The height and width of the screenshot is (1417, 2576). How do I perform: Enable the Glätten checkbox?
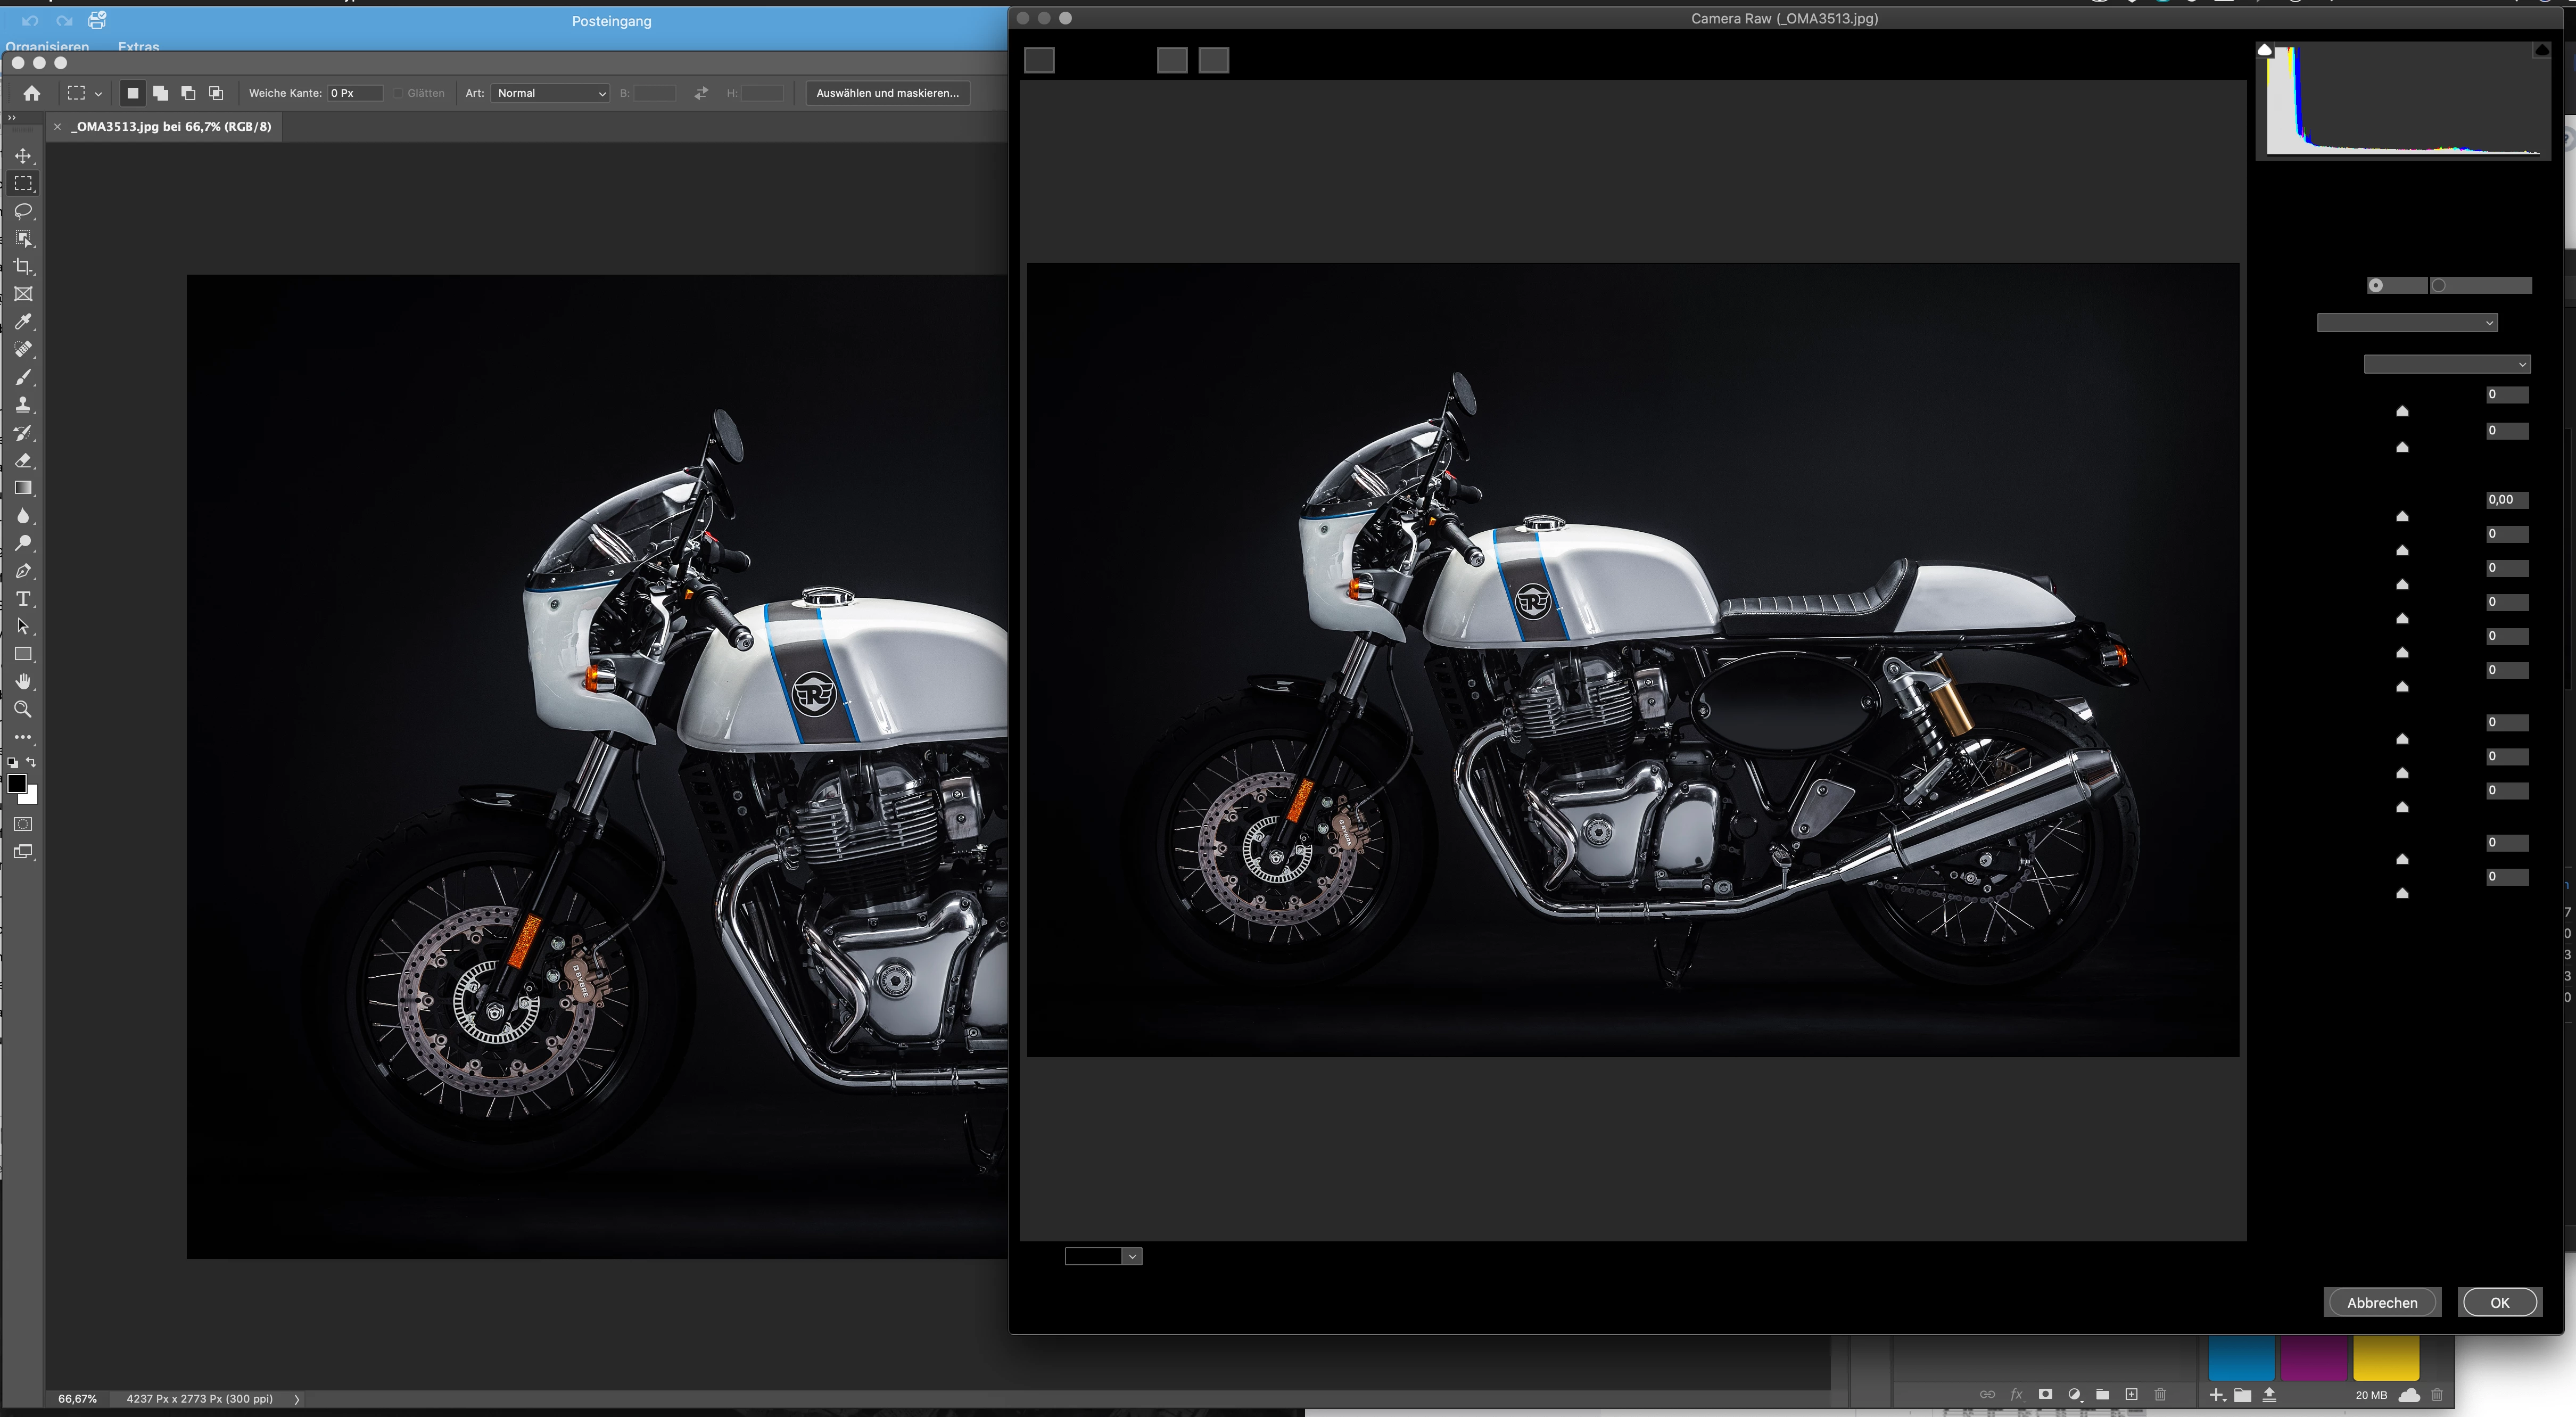398,93
